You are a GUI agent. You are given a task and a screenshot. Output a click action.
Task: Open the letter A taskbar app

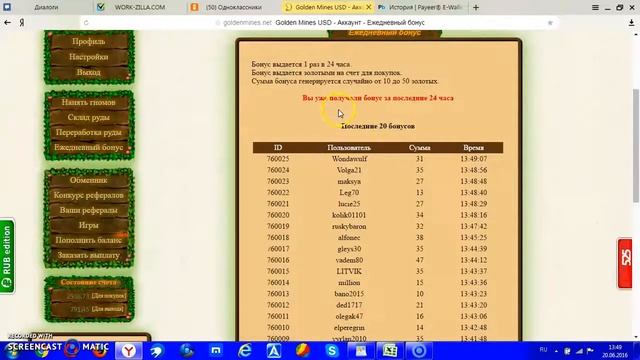click(273, 351)
